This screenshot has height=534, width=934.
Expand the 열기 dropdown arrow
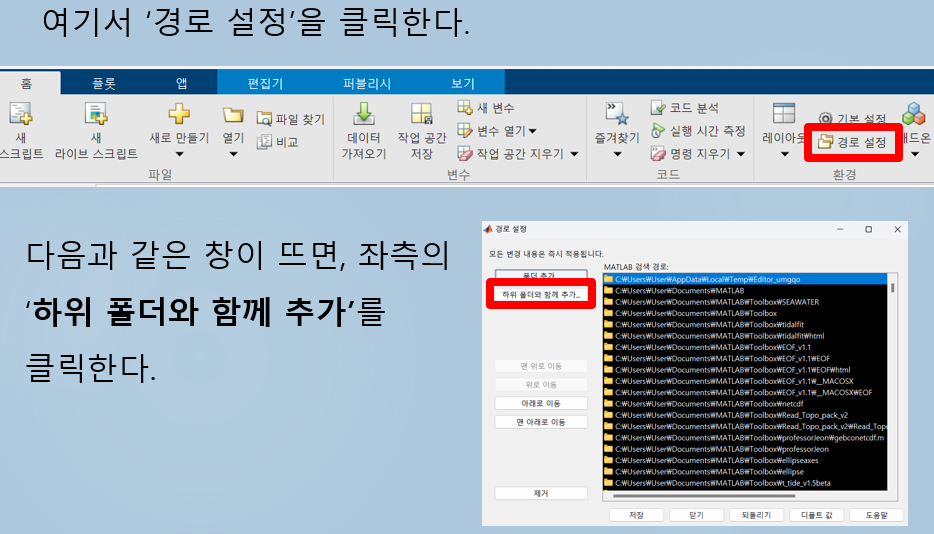point(233,154)
